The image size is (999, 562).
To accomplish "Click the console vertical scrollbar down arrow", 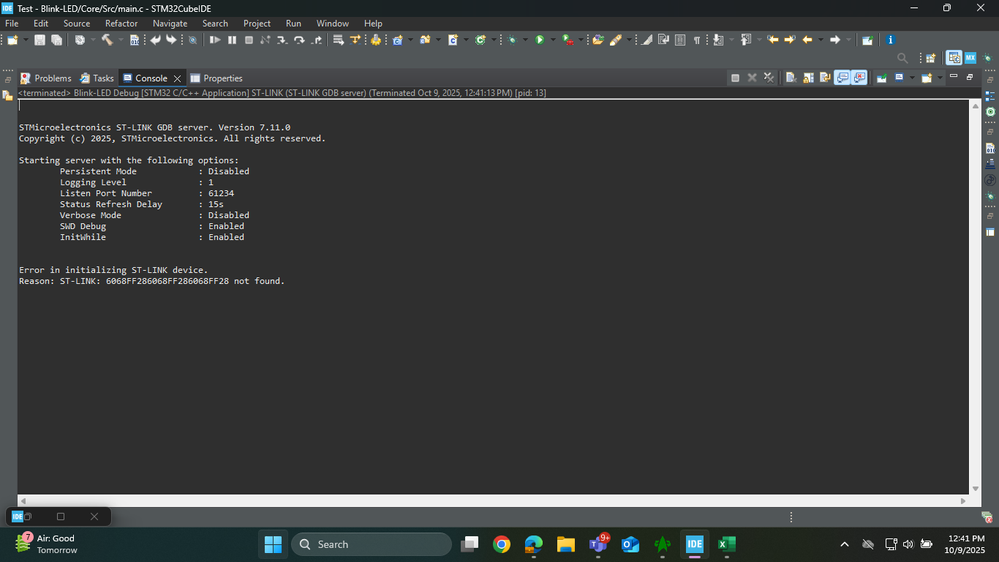I will 975,489.
